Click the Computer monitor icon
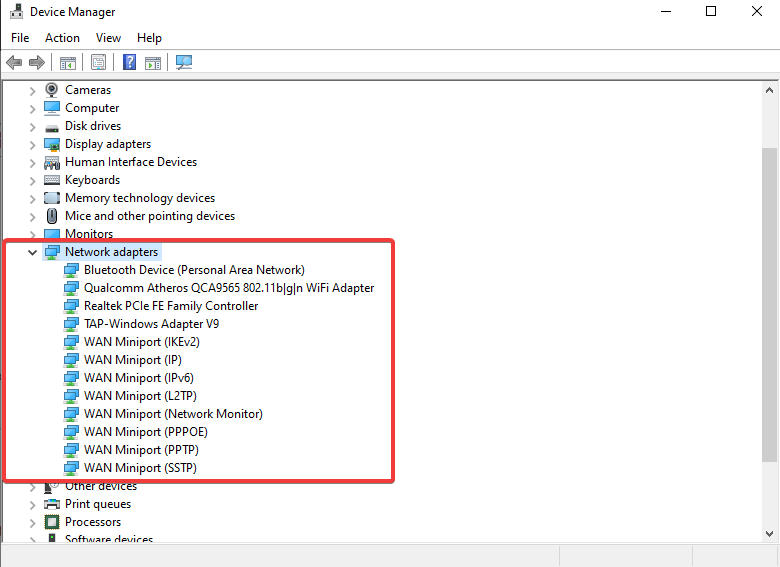The width and height of the screenshot is (780, 567). point(52,108)
